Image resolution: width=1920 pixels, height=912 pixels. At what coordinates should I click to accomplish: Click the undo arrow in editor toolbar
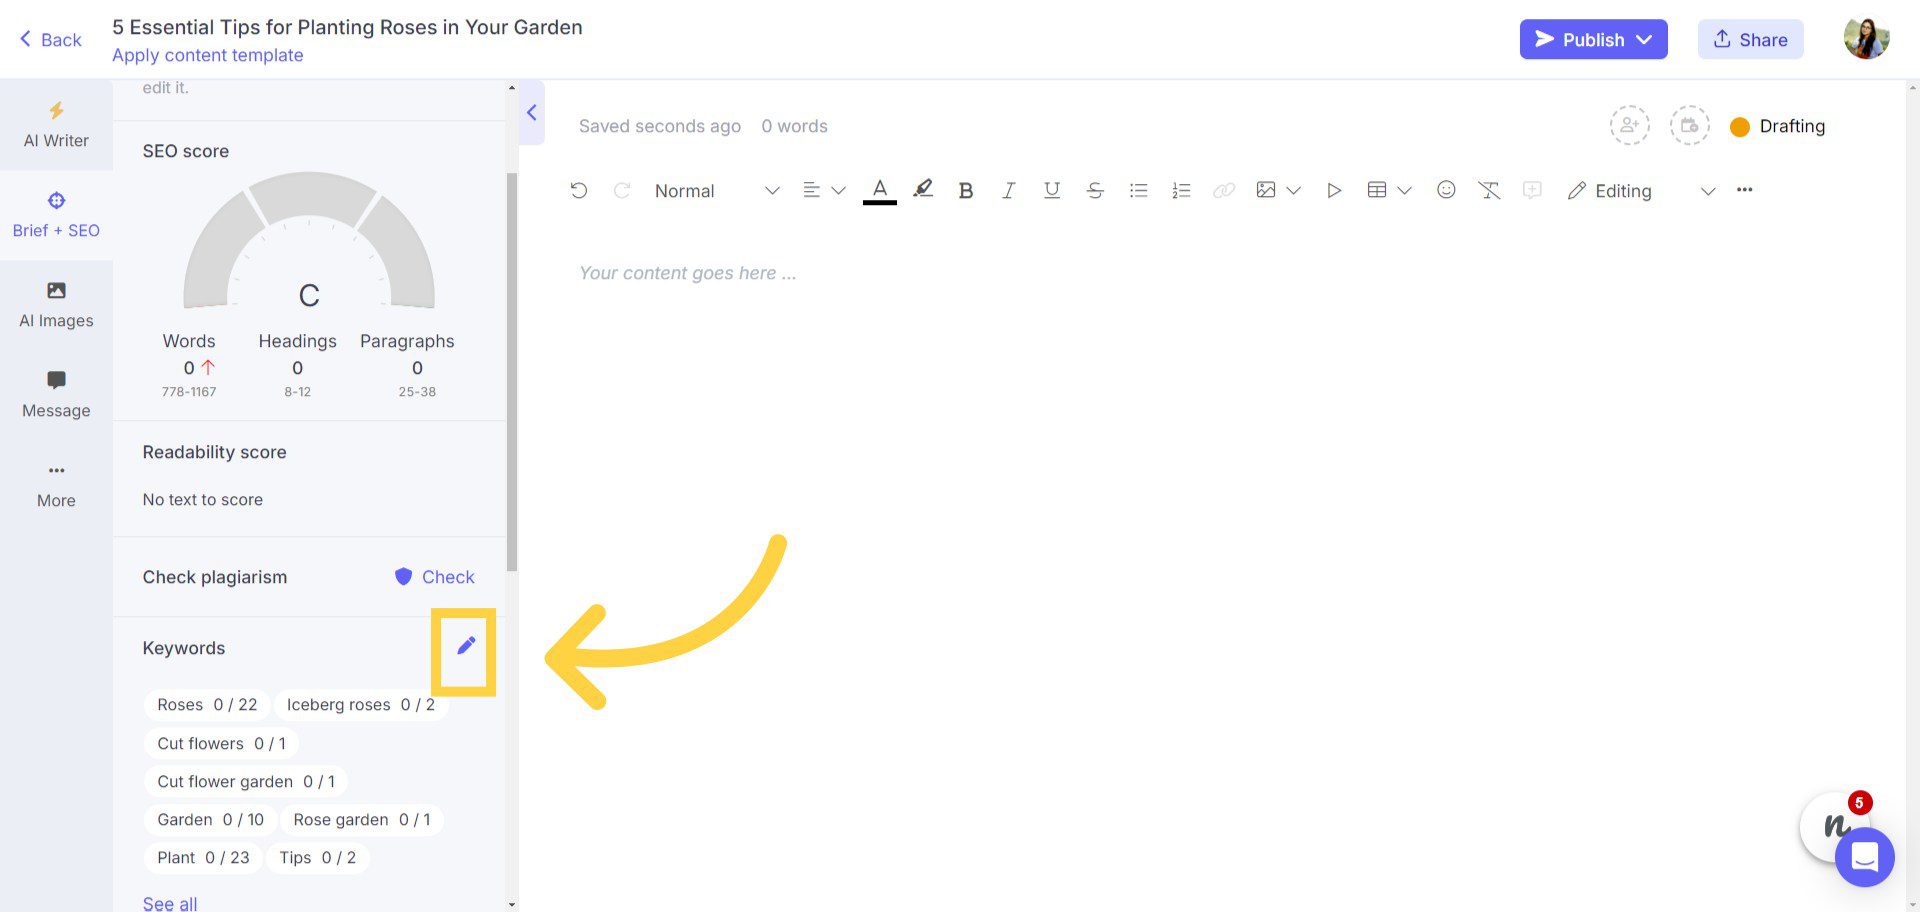[x=579, y=190]
